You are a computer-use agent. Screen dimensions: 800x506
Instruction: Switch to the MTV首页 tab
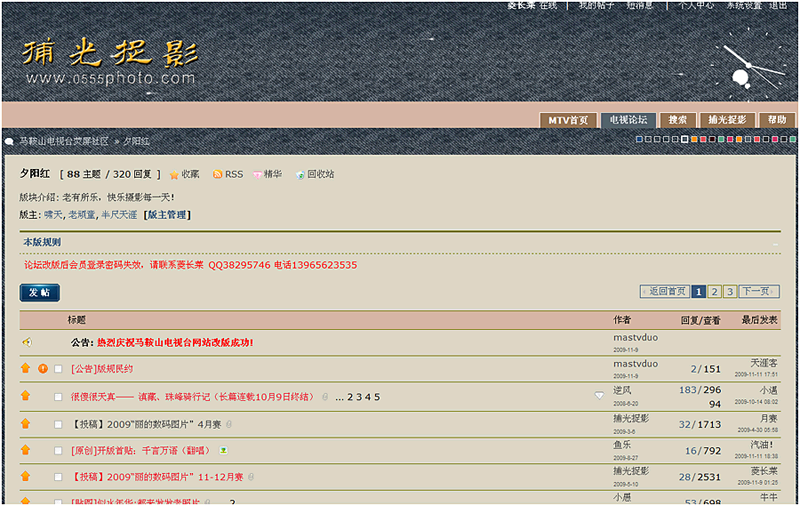tap(568, 120)
